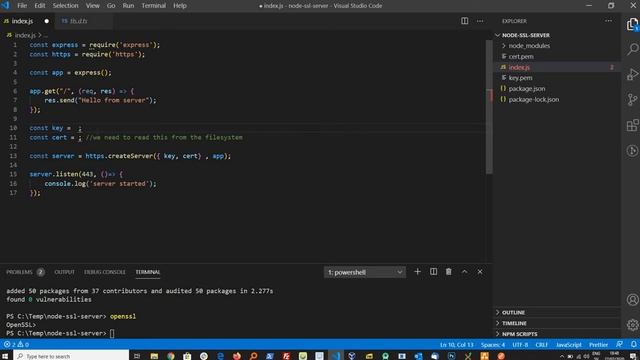Image resolution: width=640 pixels, height=360 pixels.
Task: Open the circular icon below Extensions in activity bar
Action: [632, 151]
